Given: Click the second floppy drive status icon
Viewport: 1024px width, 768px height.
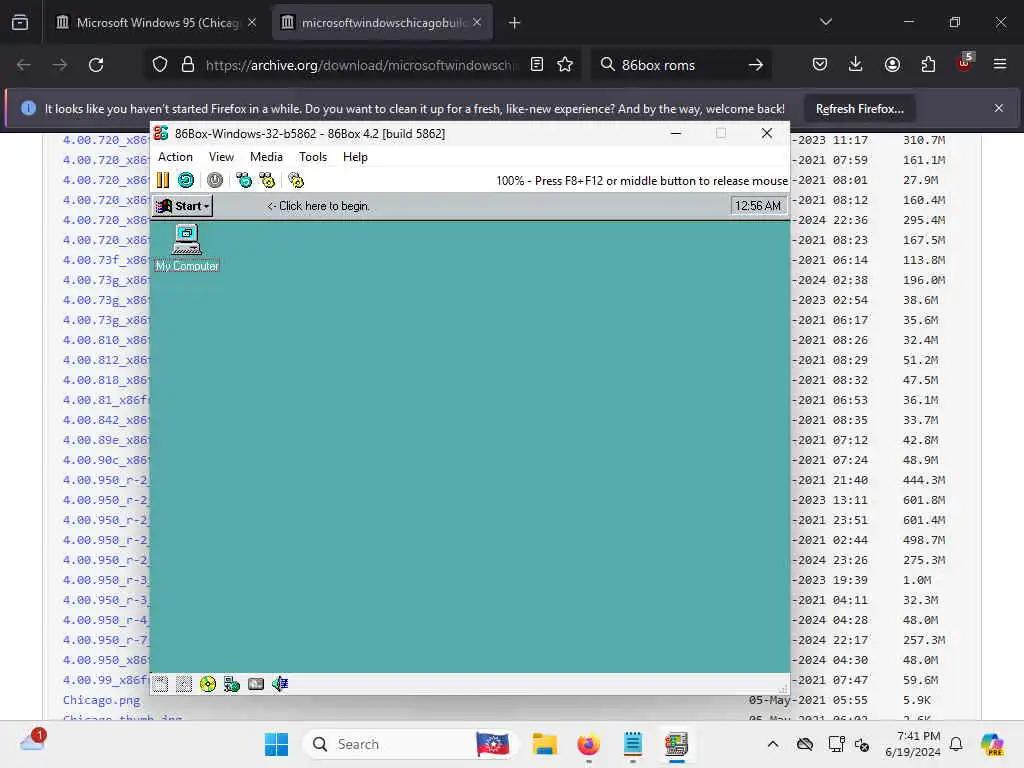Looking at the screenshot, I should coord(184,684).
